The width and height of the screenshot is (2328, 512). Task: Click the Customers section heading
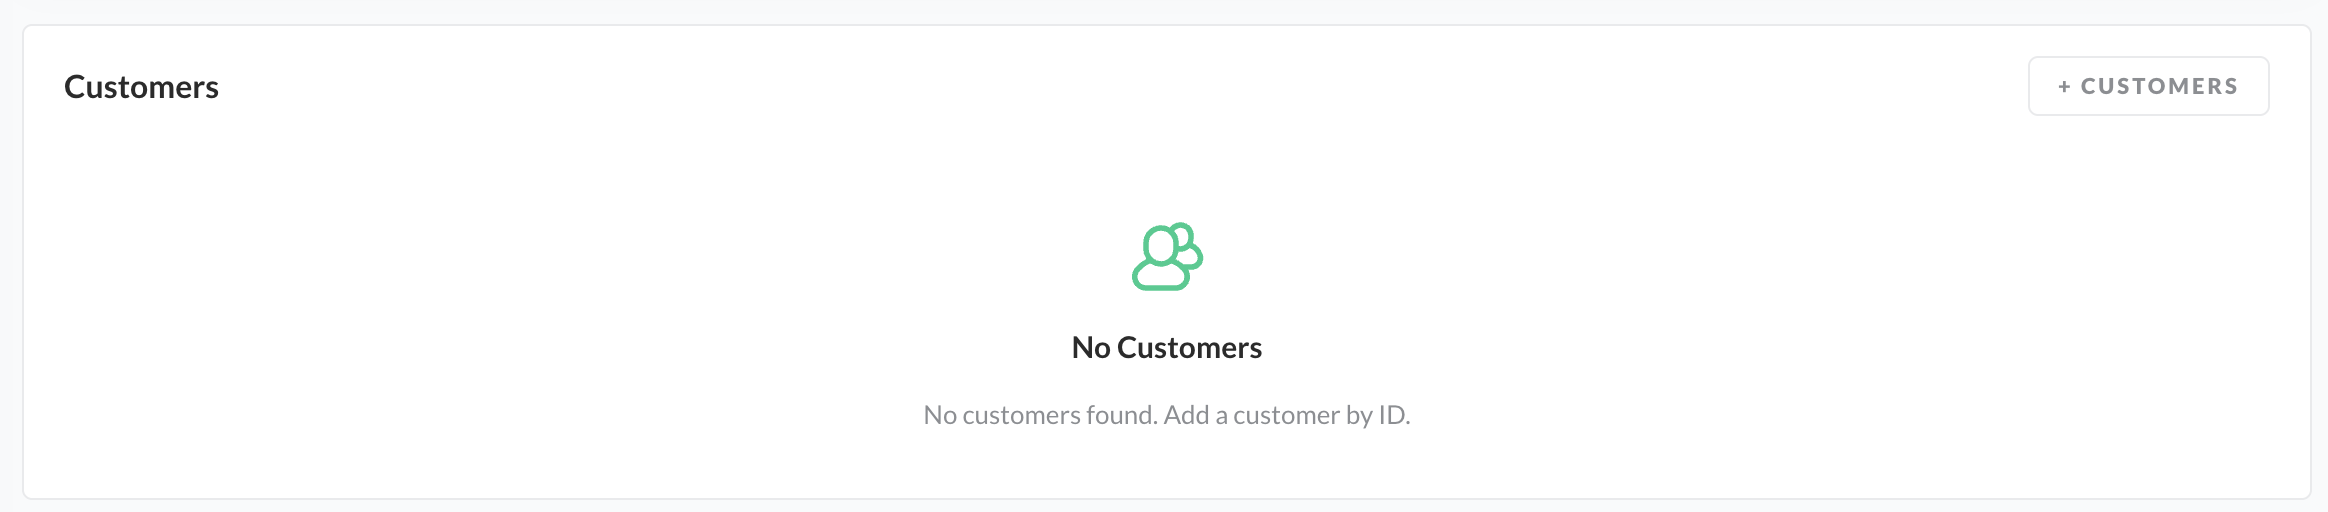pyautogui.click(x=141, y=87)
